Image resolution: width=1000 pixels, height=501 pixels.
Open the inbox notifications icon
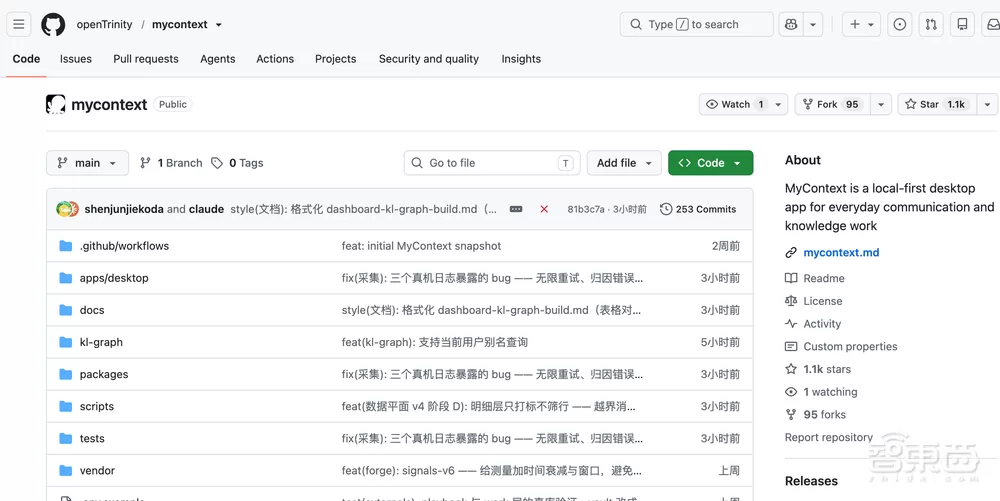993,24
